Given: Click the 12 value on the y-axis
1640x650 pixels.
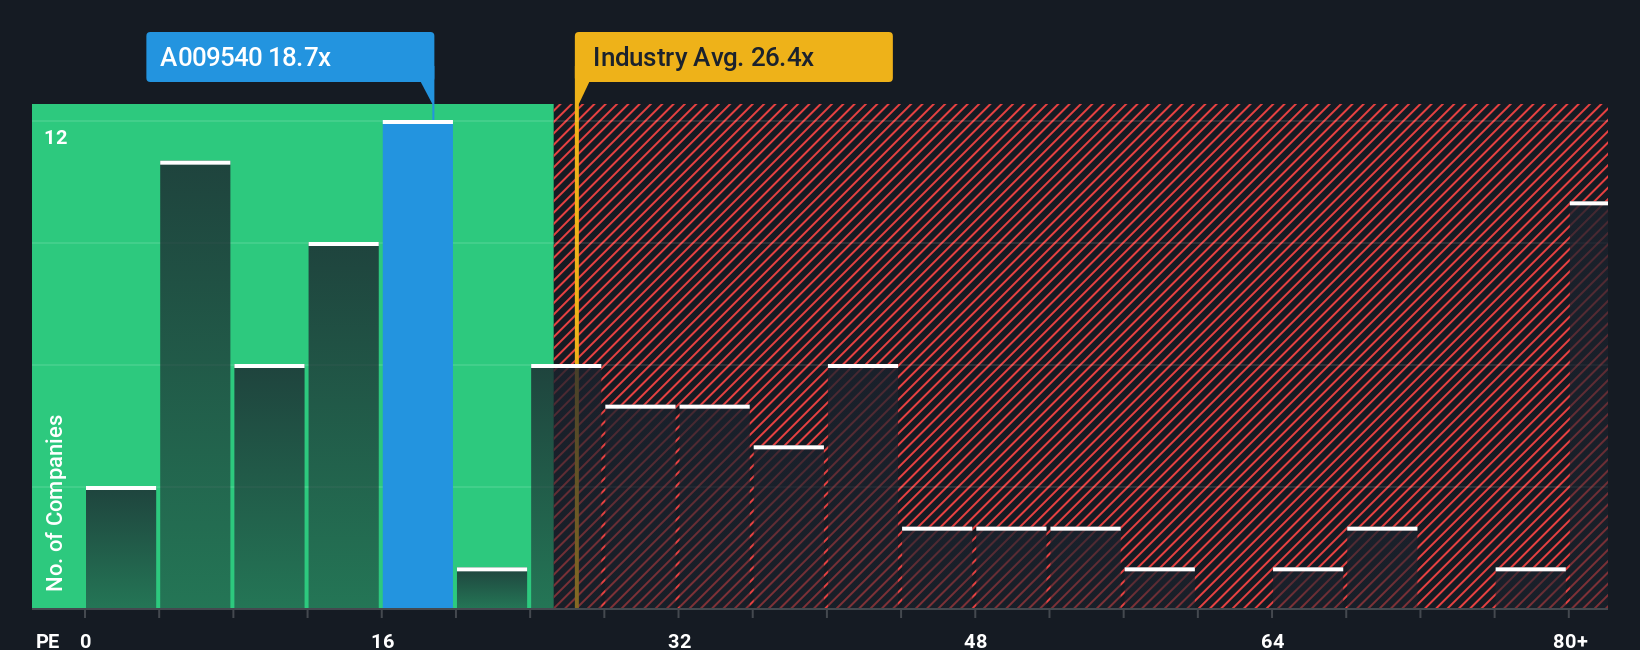Looking at the screenshot, I should tap(56, 137).
